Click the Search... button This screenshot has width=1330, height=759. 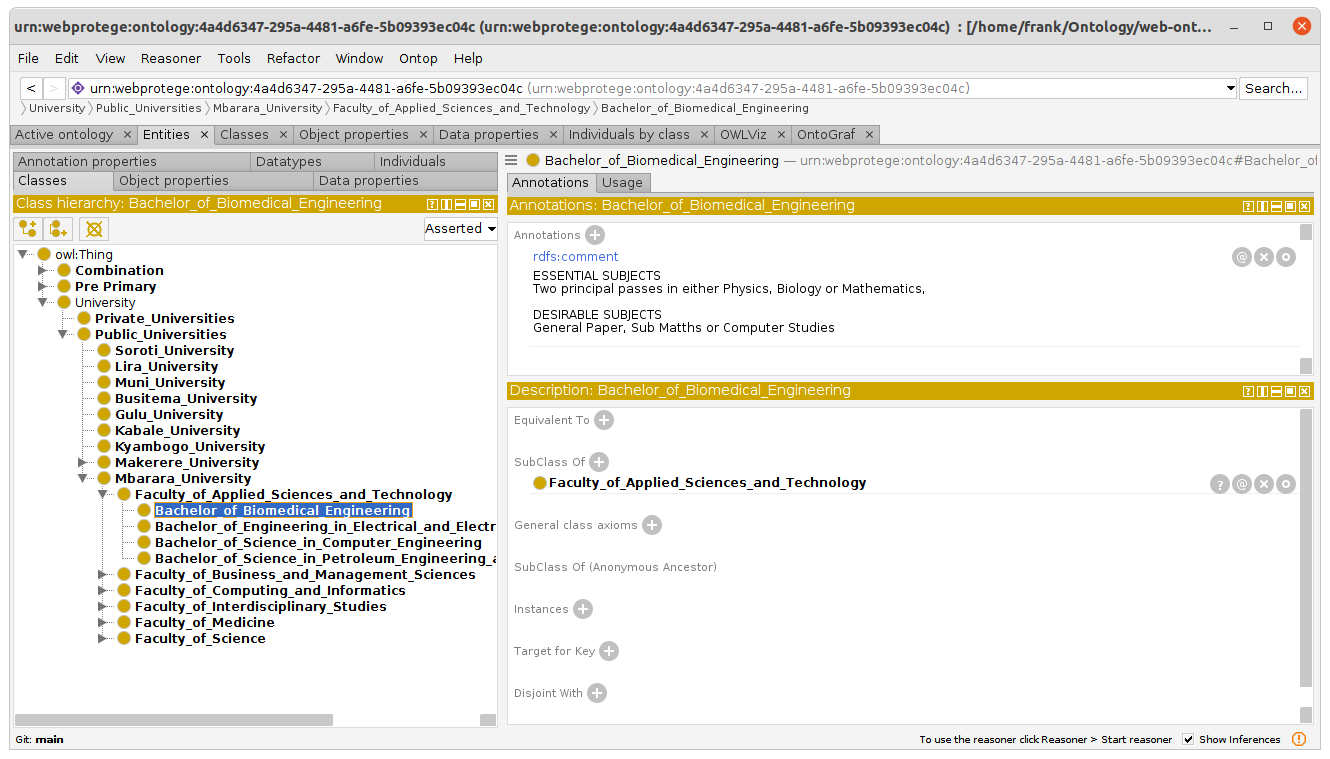pyautogui.click(x=1273, y=88)
